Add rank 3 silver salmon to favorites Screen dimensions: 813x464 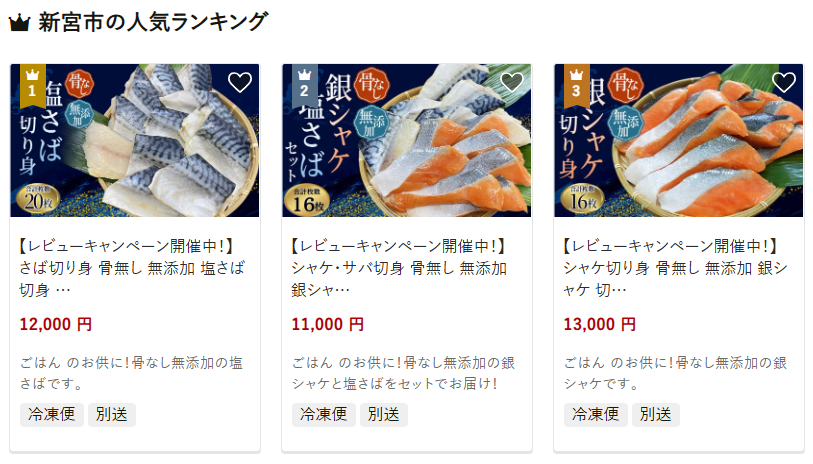point(783,82)
